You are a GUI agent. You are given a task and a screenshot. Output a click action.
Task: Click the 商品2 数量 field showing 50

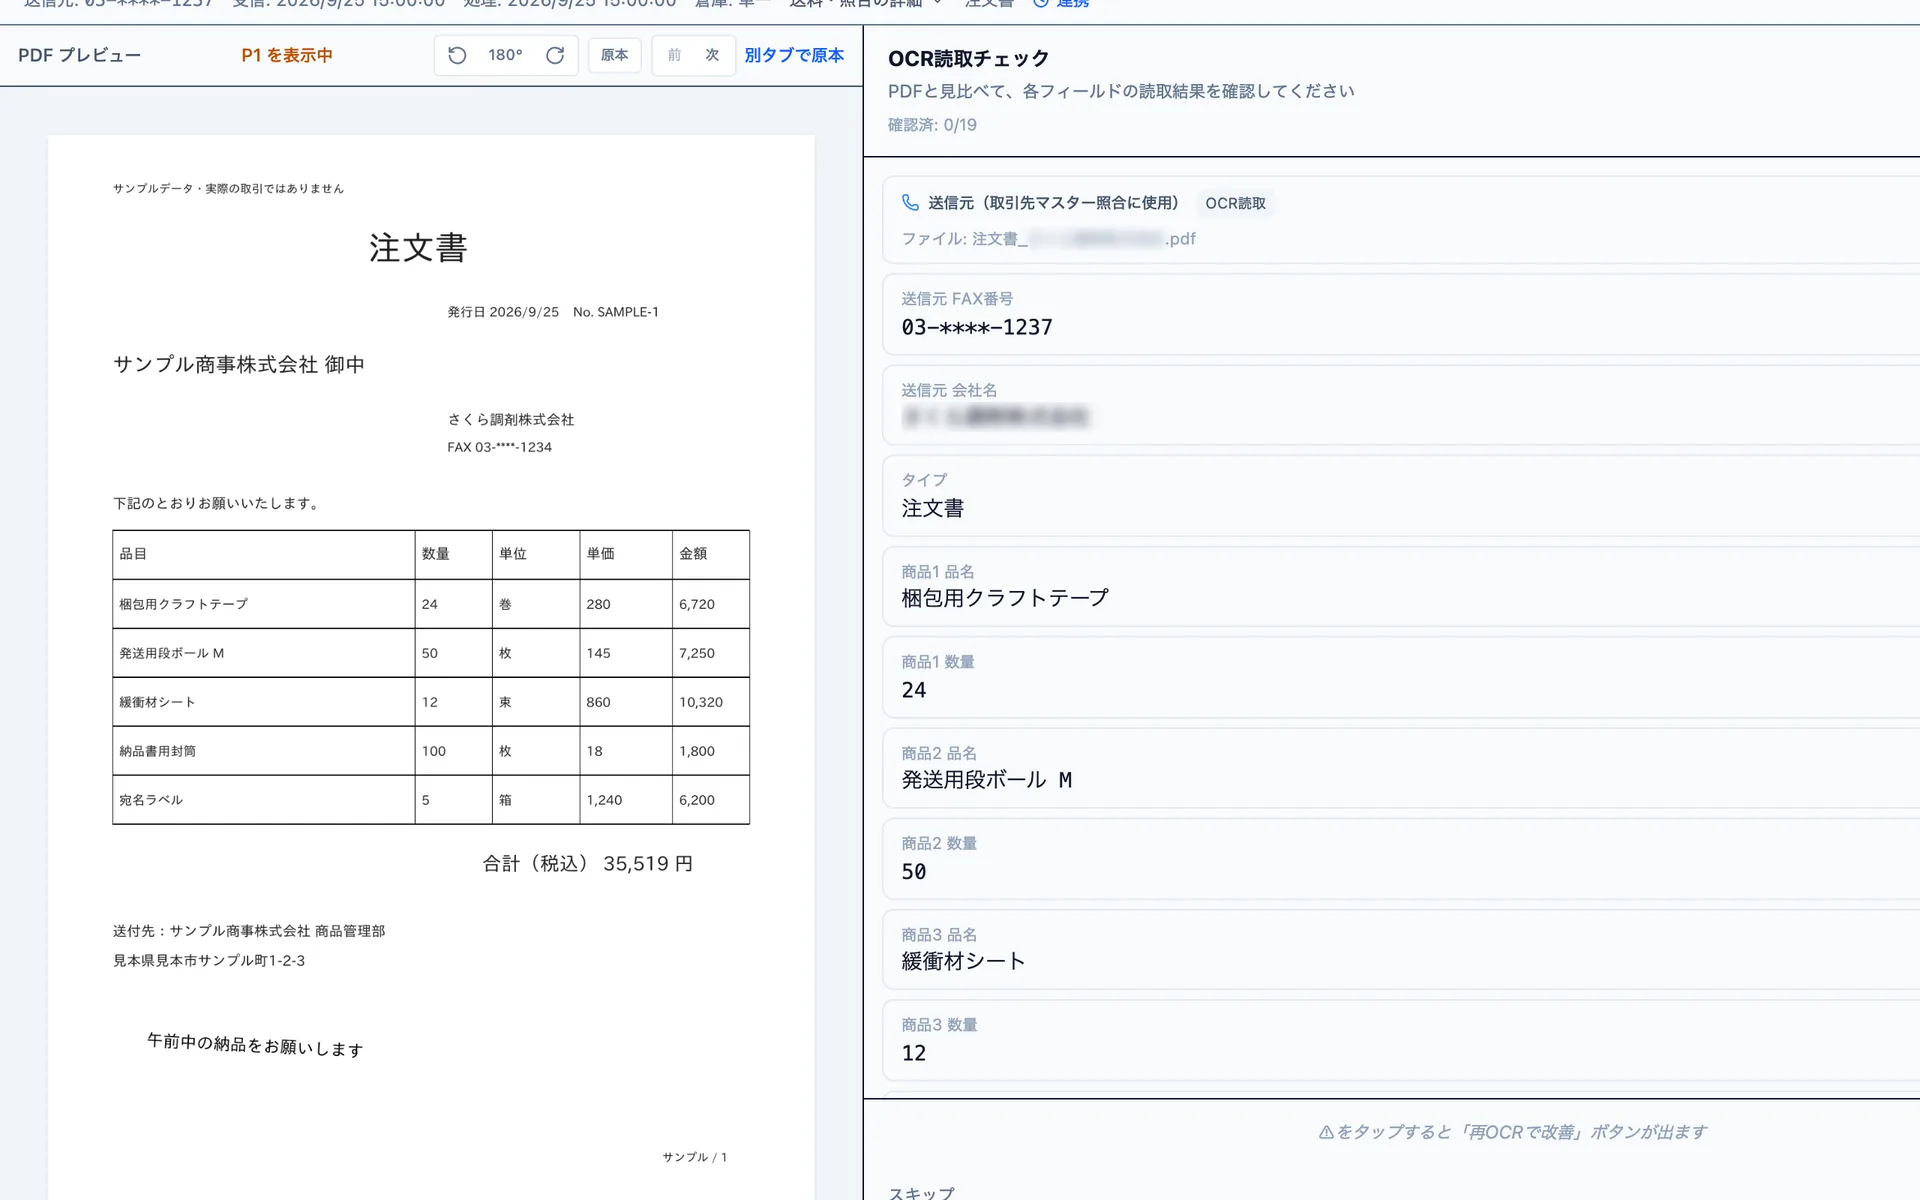[x=1400, y=858]
